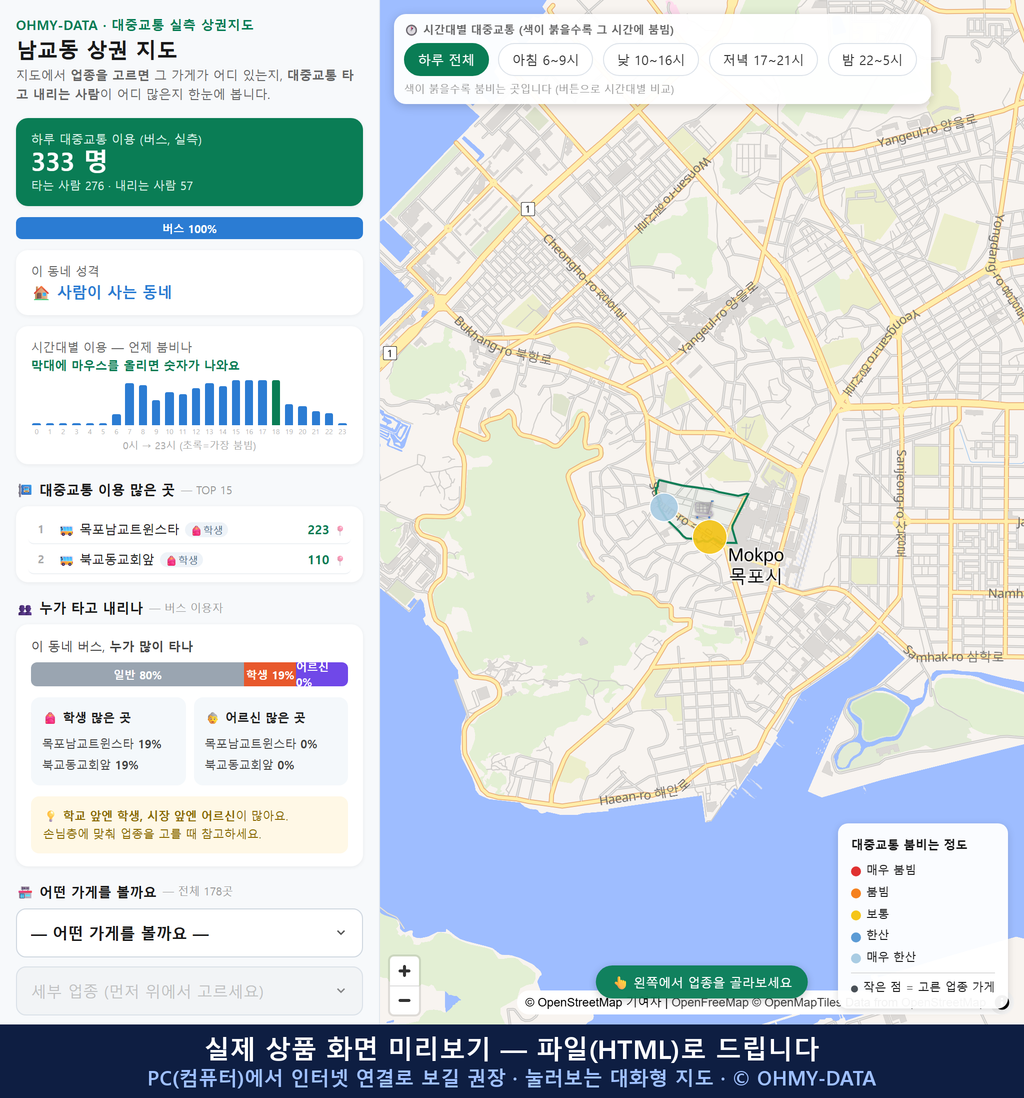The width and height of the screenshot is (1024, 1098).
Task: Click the house icon beside 사람이 사는 동네
Action: click(41, 293)
